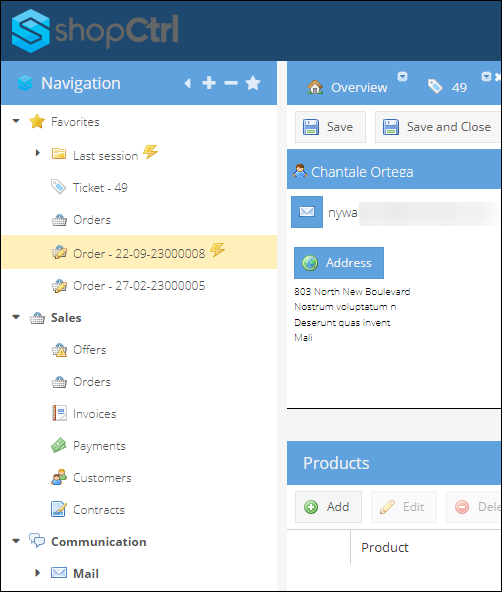Open the Overview tab dropdown arrow
The height and width of the screenshot is (592, 502).
403,77
